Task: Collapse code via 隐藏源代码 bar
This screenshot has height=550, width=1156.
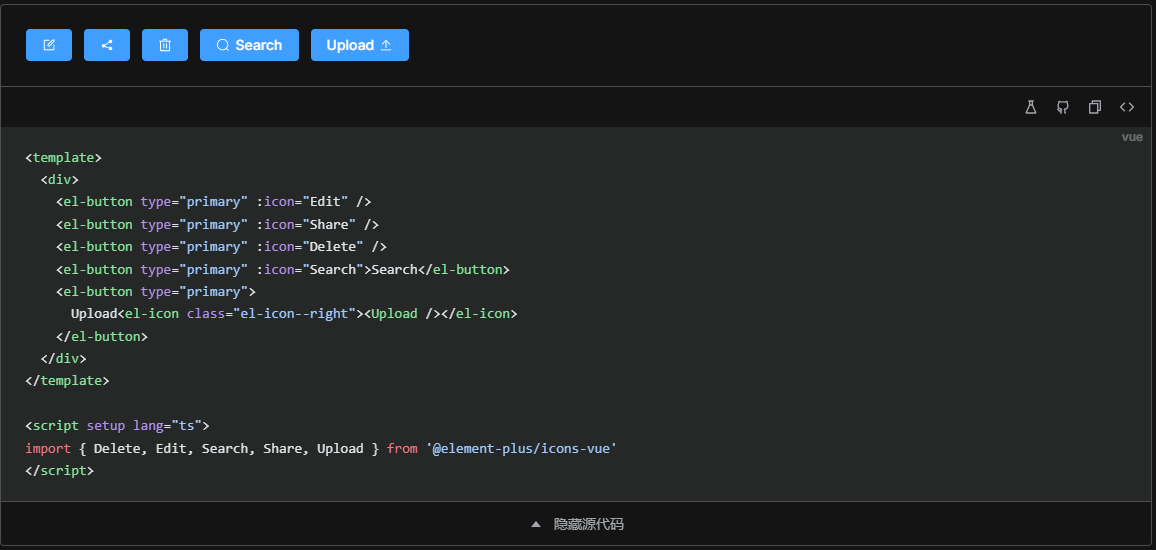Action: click(578, 524)
